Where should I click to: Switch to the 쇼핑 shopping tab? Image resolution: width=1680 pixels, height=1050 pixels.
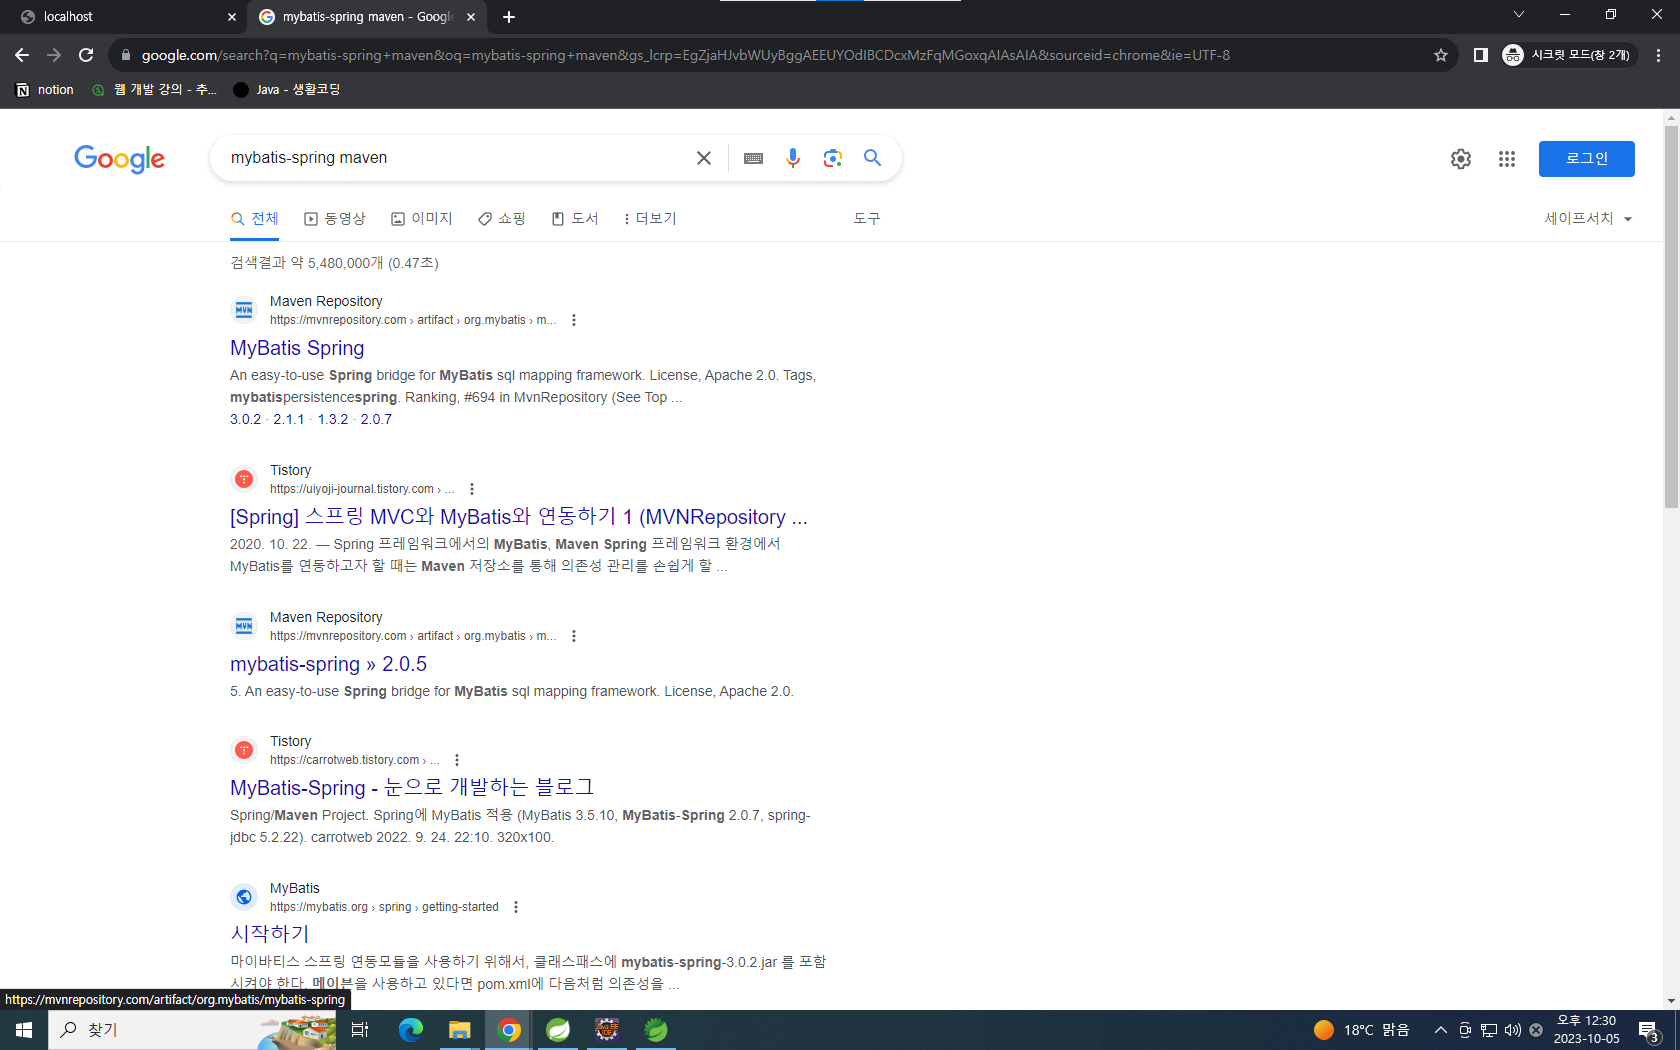(502, 218)
